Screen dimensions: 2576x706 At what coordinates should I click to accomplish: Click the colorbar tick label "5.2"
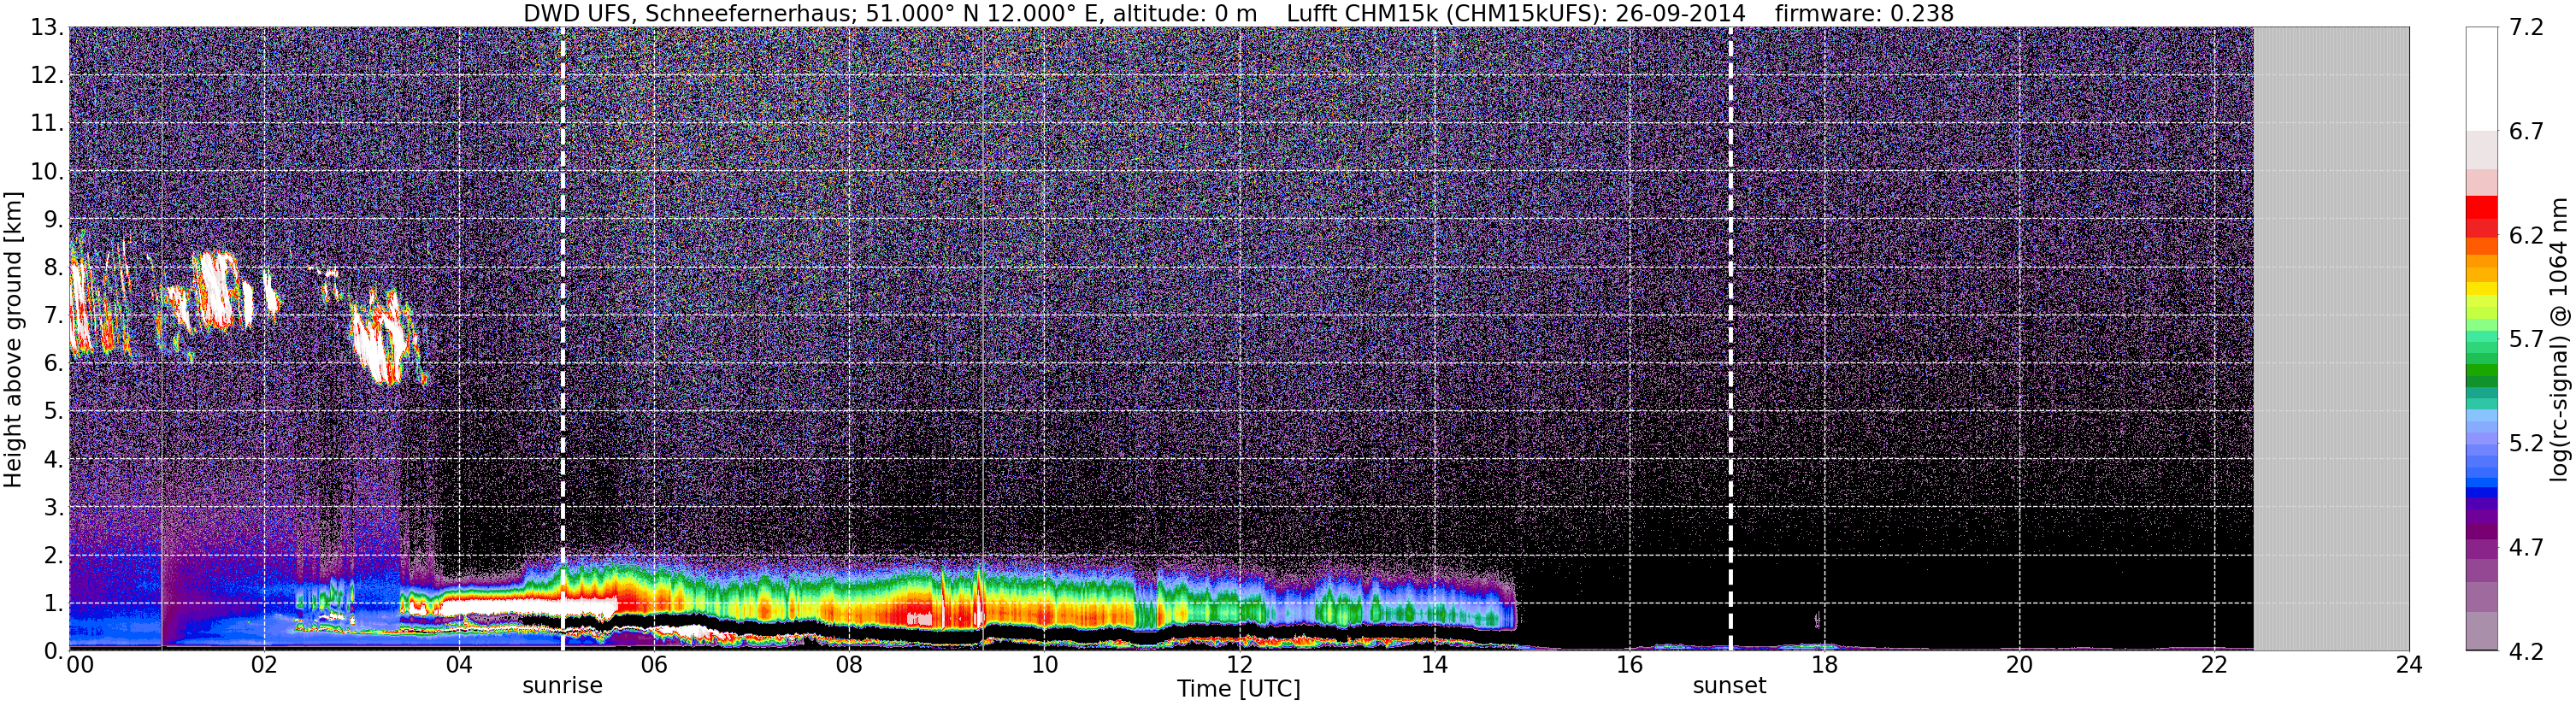pos(2526,444)
